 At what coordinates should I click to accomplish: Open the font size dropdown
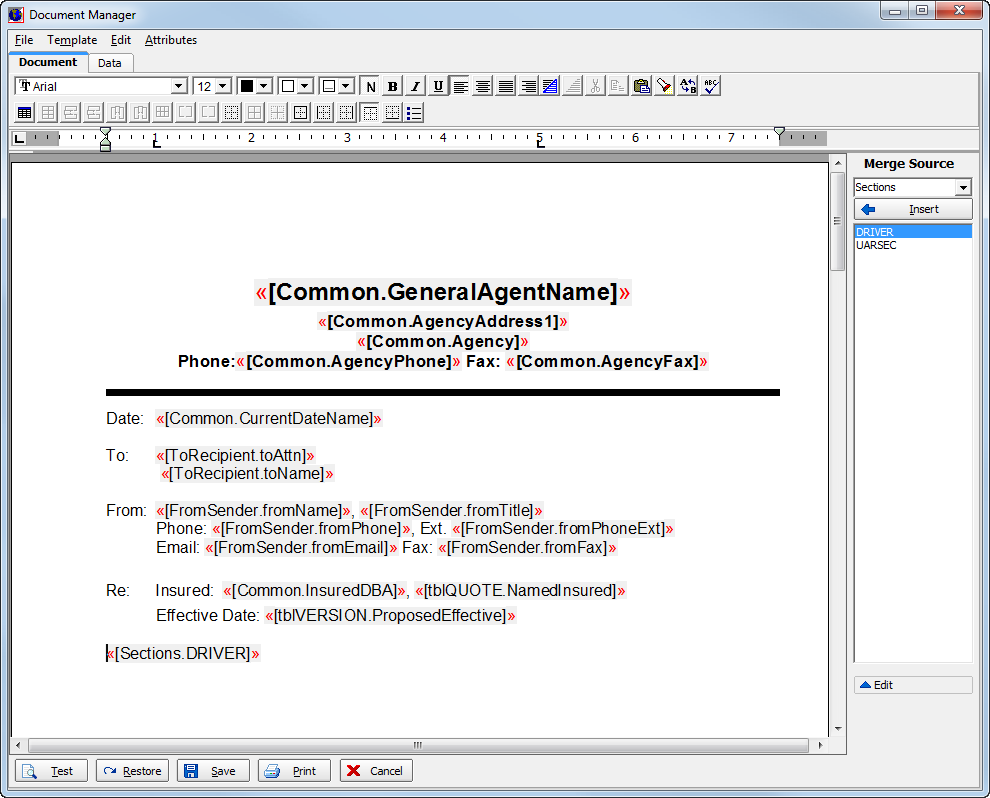click(x=222, y=86)
